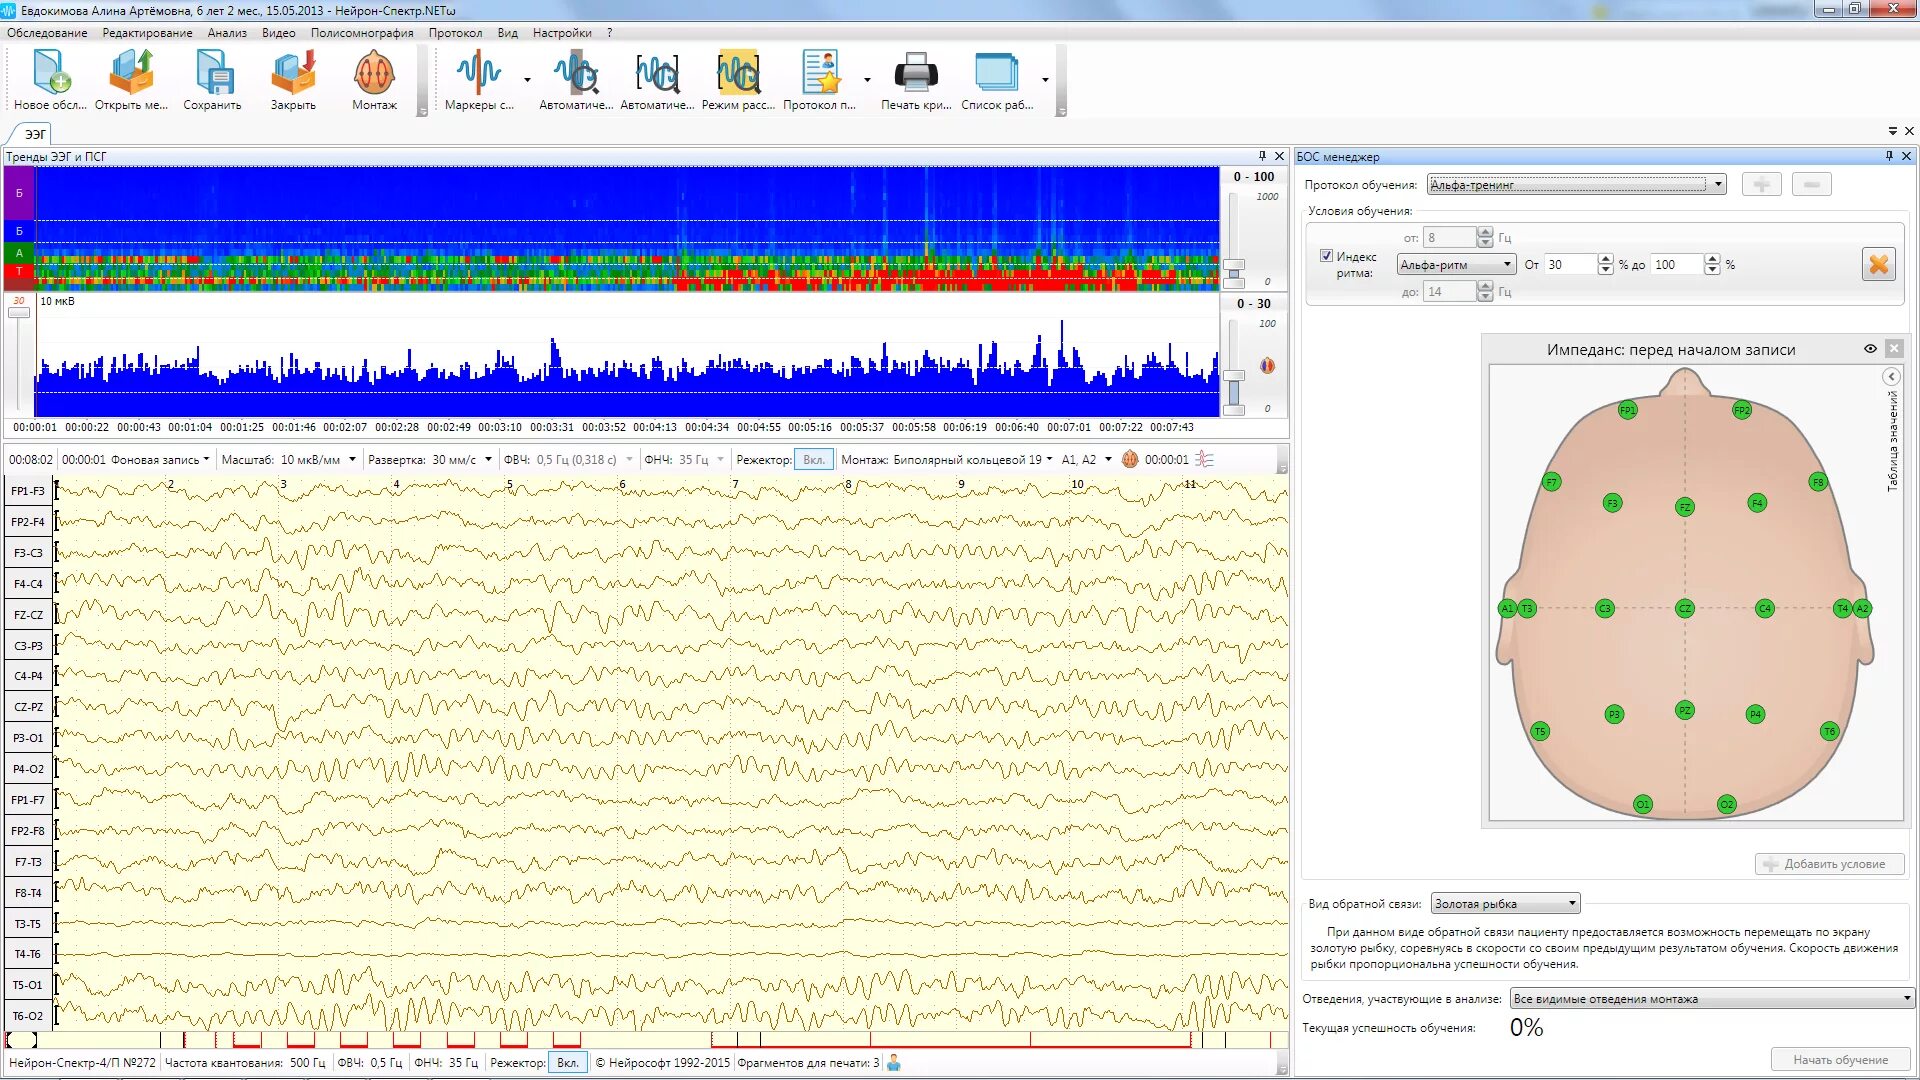The width and height of the screenshot is (1920, 1080).
Task: Click the orange X delete condition icon
Action: pyautogui.click(x=1878, y=265)
